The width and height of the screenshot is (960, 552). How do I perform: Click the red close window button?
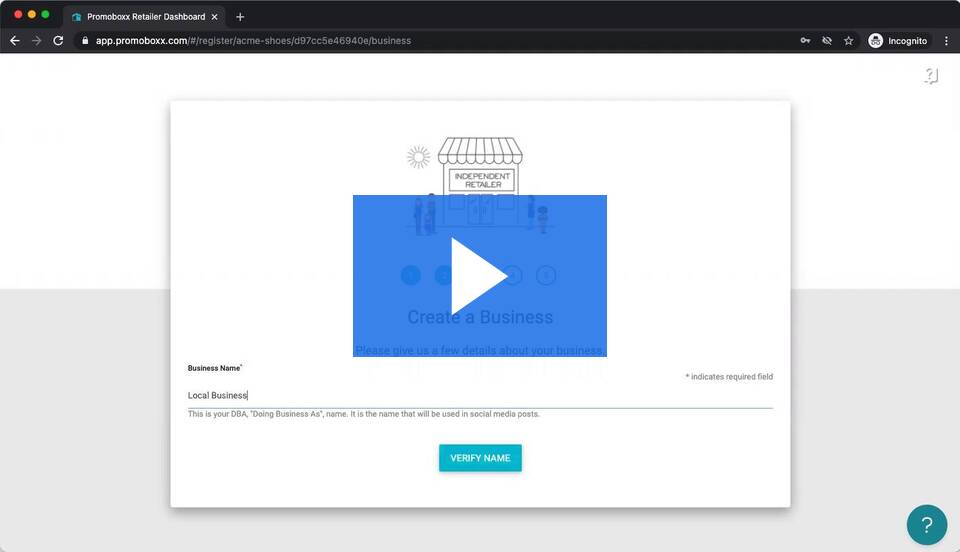click(x=18, y=14)
